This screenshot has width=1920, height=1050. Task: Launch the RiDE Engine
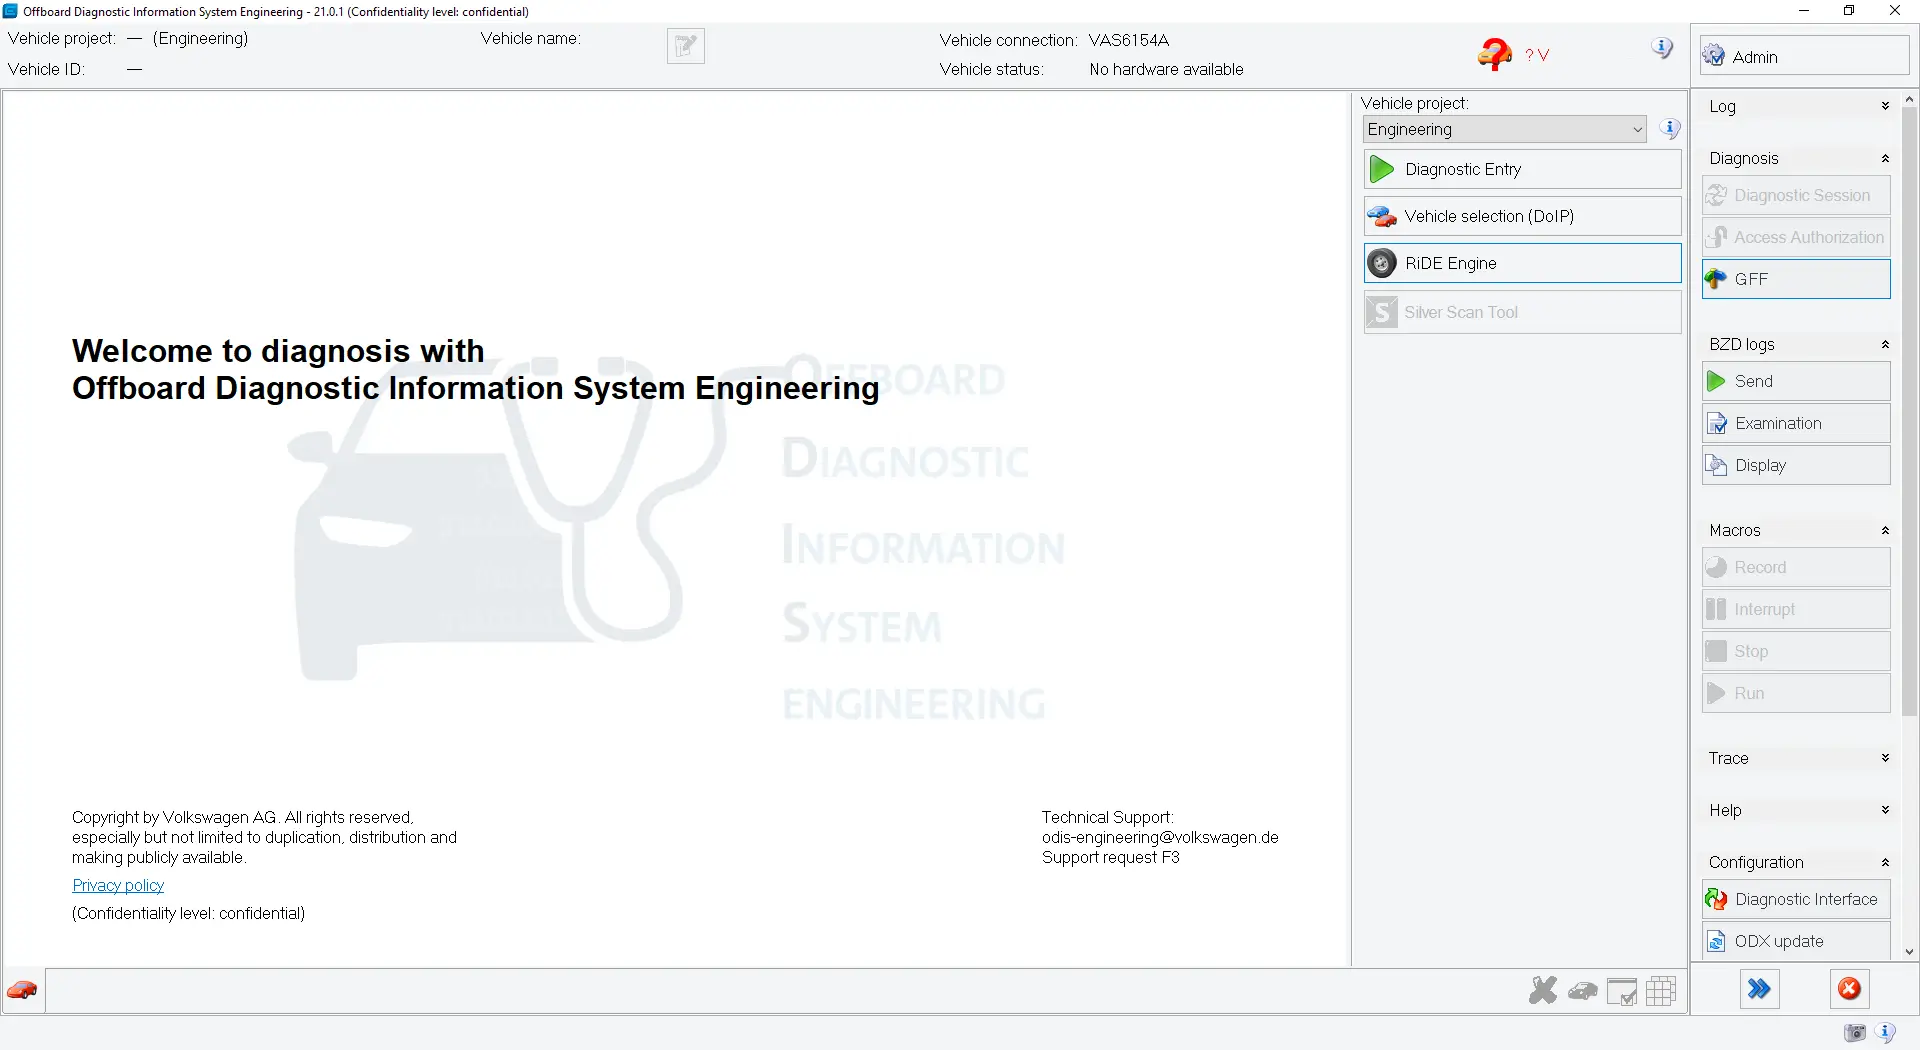coord(1522,263)
